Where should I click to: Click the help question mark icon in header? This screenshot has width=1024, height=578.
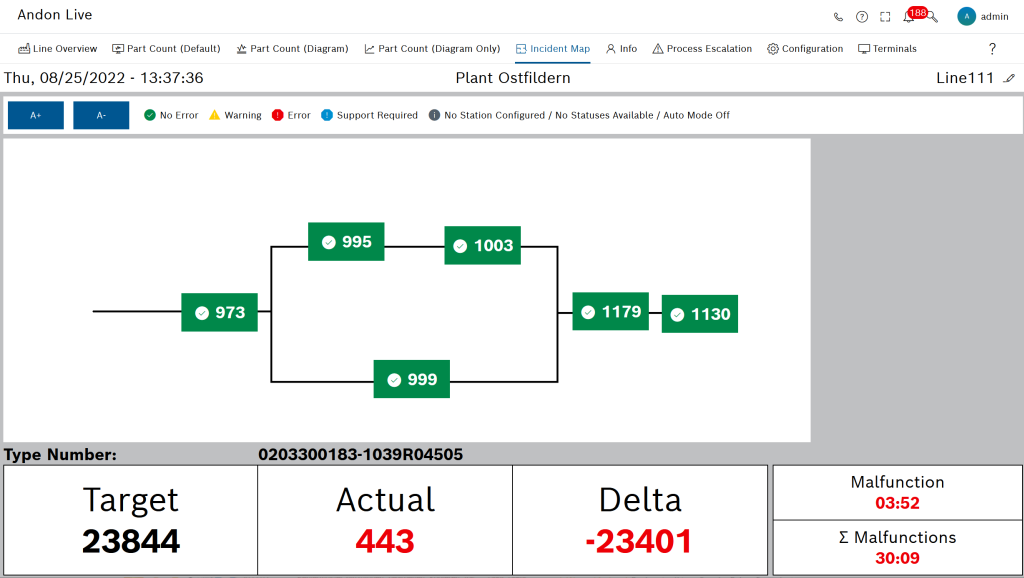861,16
